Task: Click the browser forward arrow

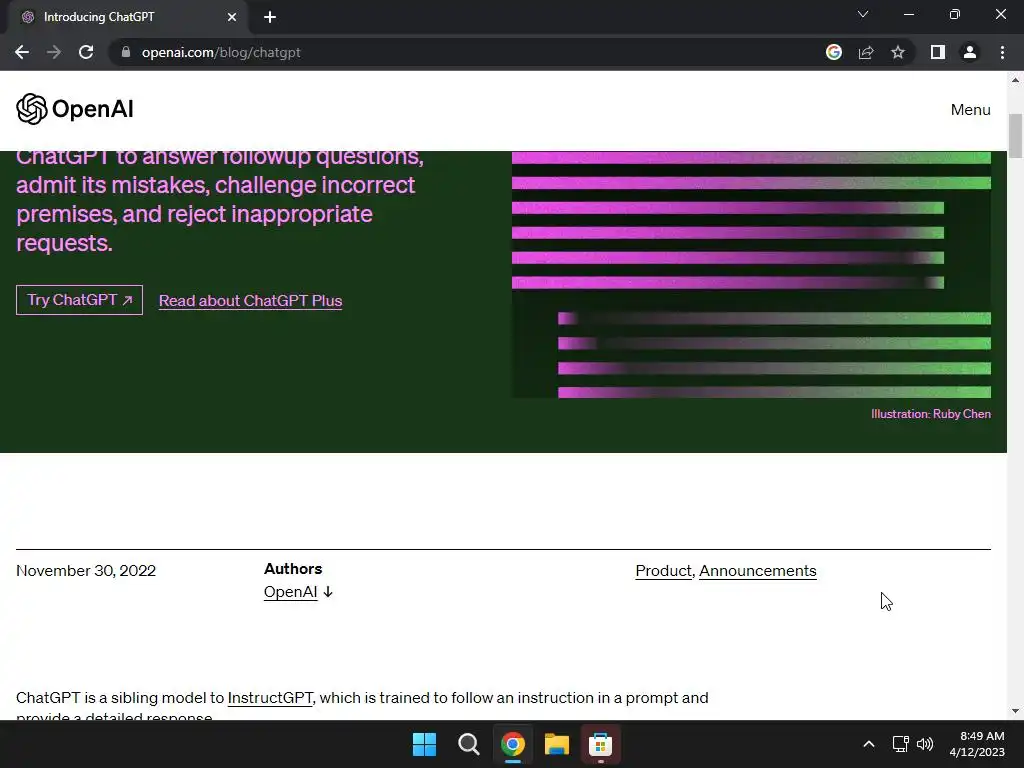Action: [x=54, y=52]
